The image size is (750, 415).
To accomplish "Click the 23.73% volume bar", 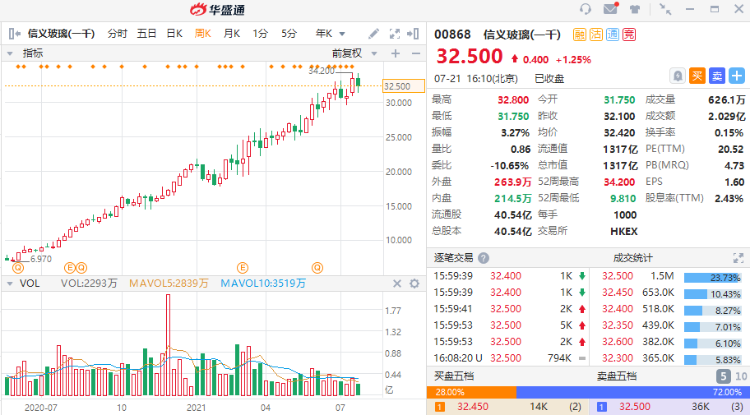I will click(713, 278).
